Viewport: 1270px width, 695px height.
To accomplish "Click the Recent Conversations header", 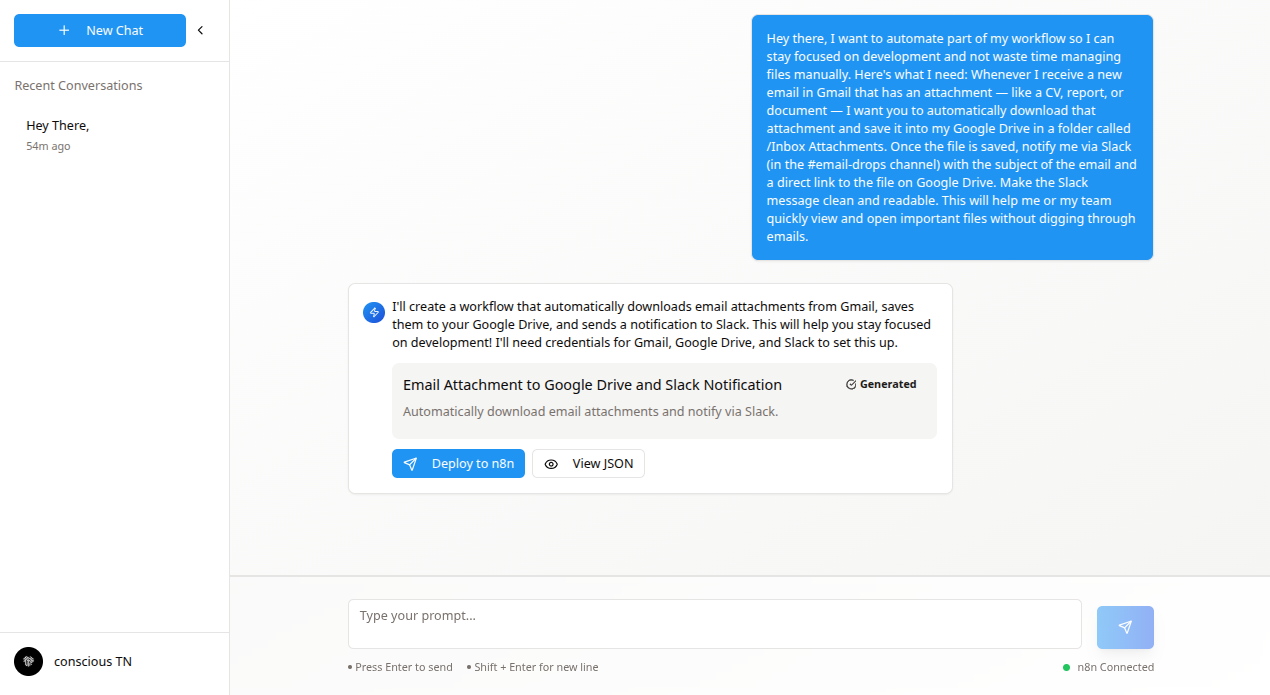I will tap(78, 85).
